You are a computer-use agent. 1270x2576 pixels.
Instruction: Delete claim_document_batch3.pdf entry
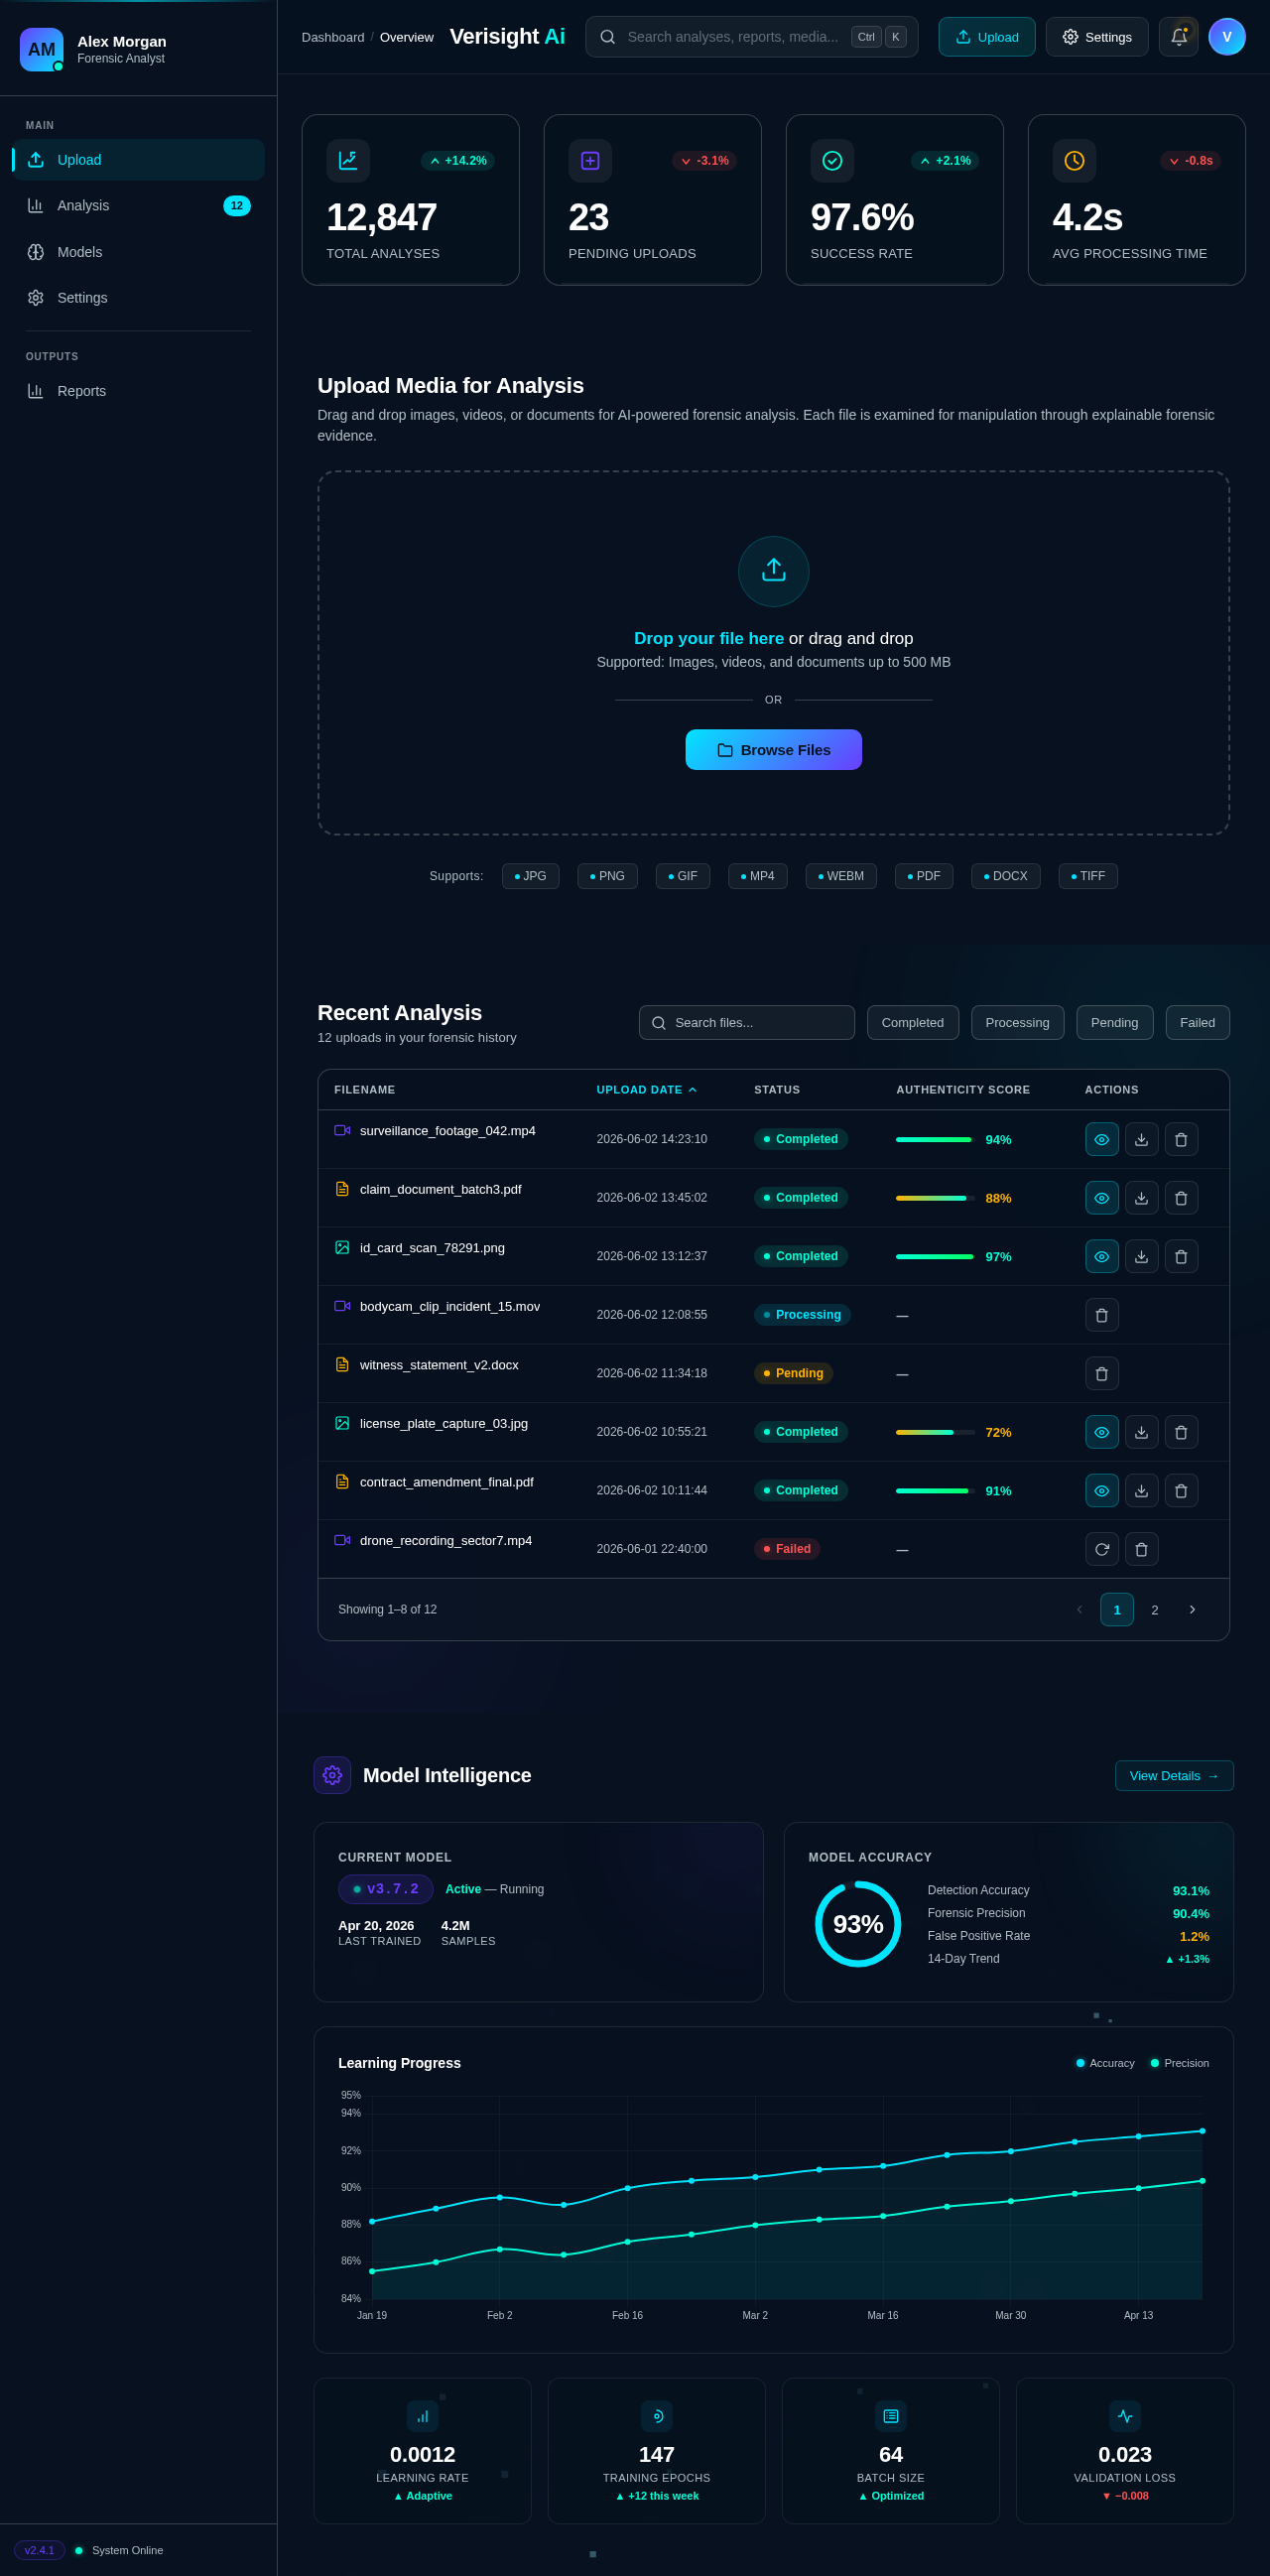(1181, 1198)
